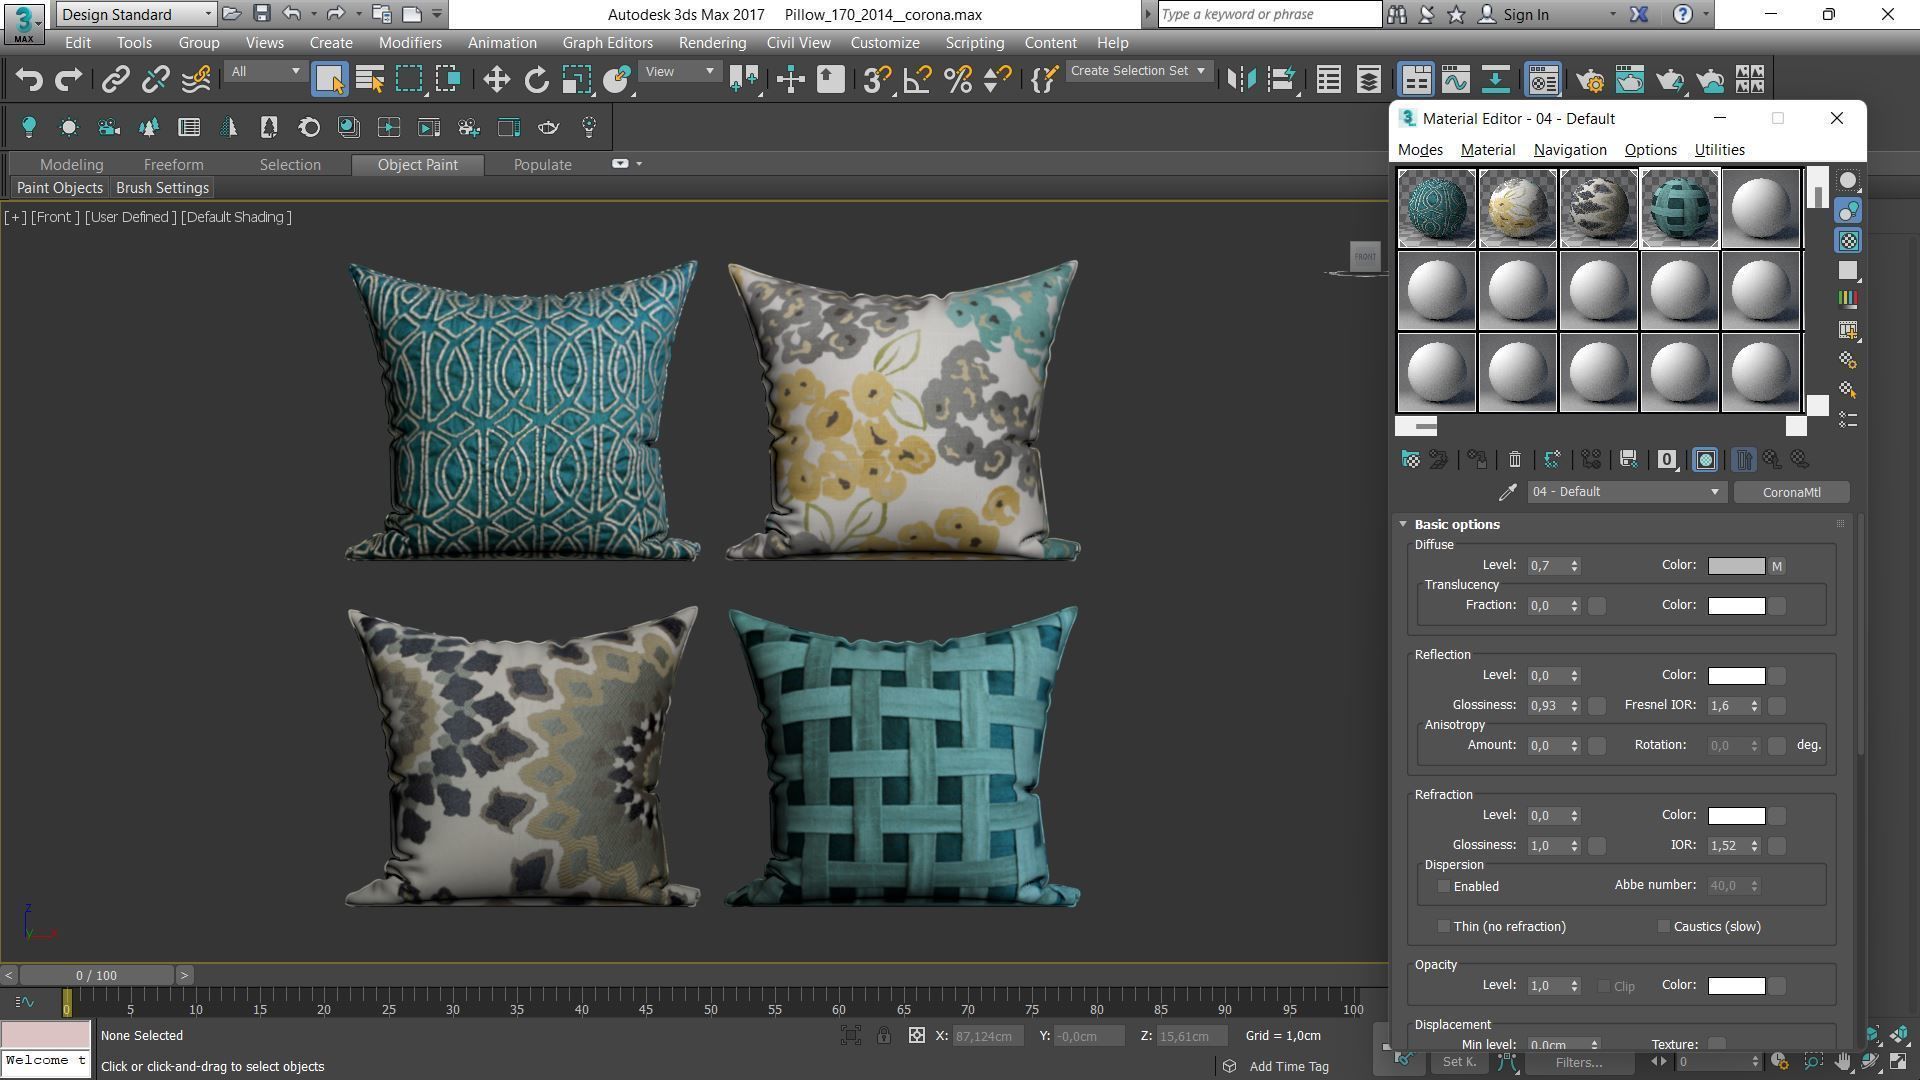Image resolution: width=1920 pixels, height=1080 pixels.
Task: Open the Rendering menu
Action: (712, 43)
